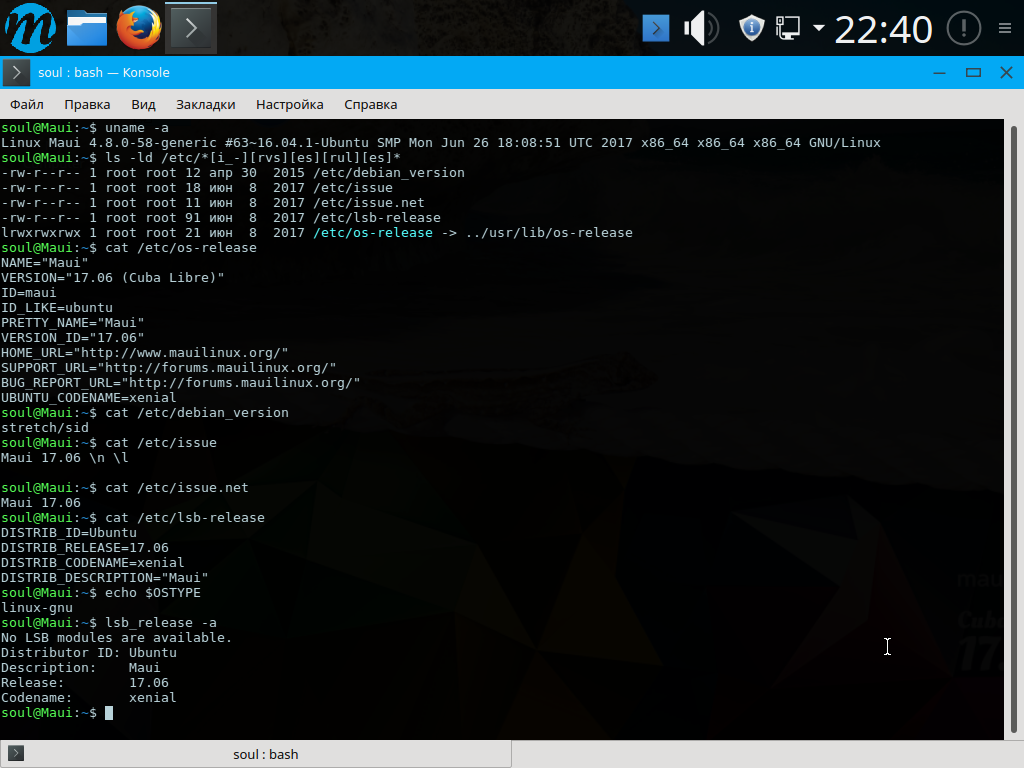The width and height of the screenshot is (1024, 768).
Task: Click the 'stretch/sid' output line
Action: coord(44,428)
